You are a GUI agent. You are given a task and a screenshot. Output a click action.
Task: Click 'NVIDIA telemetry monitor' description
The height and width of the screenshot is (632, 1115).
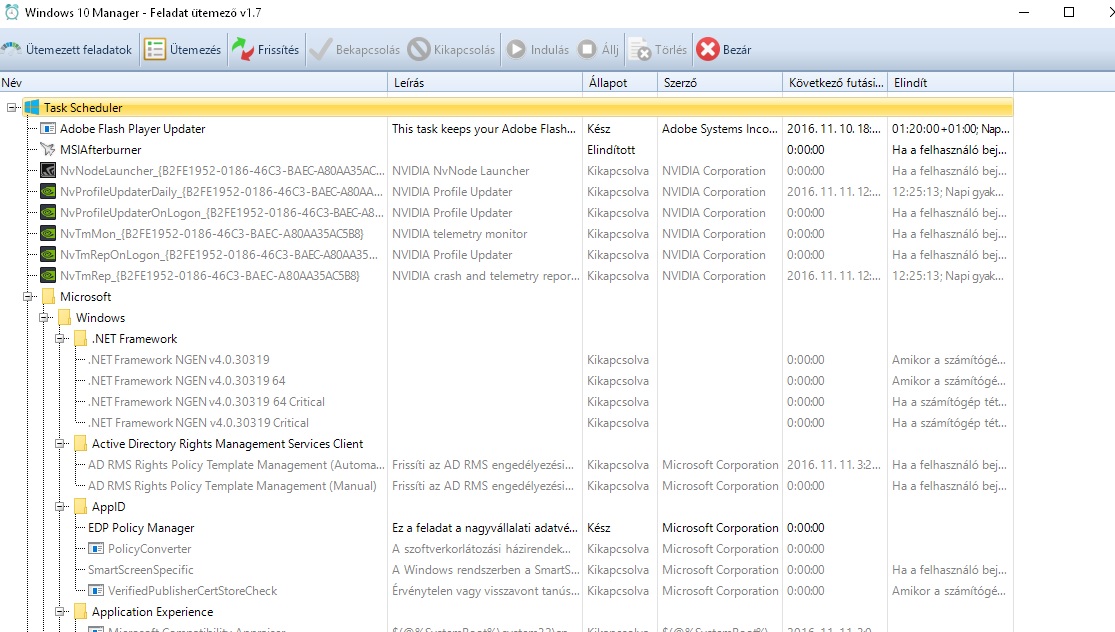(459, 234)
